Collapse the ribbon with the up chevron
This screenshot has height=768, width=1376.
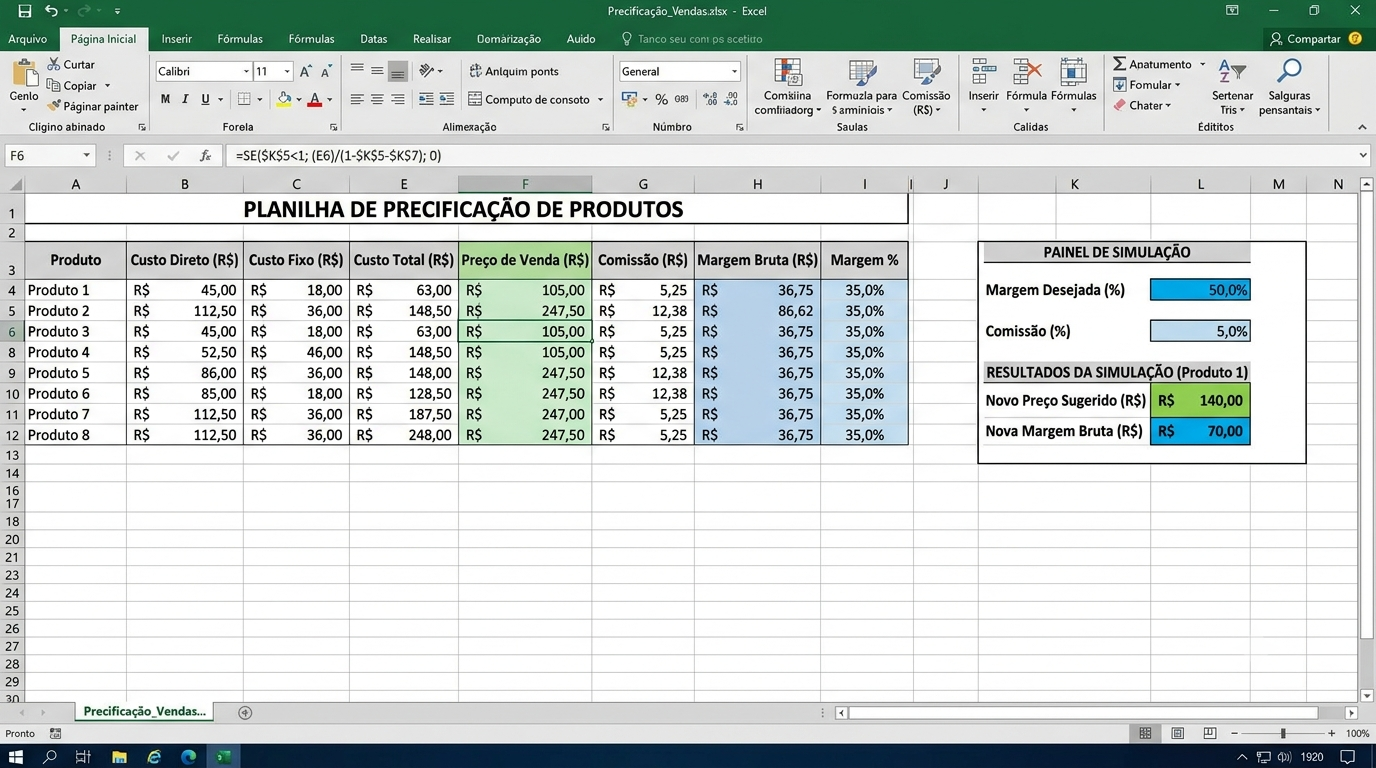[x=1362, y=127]
